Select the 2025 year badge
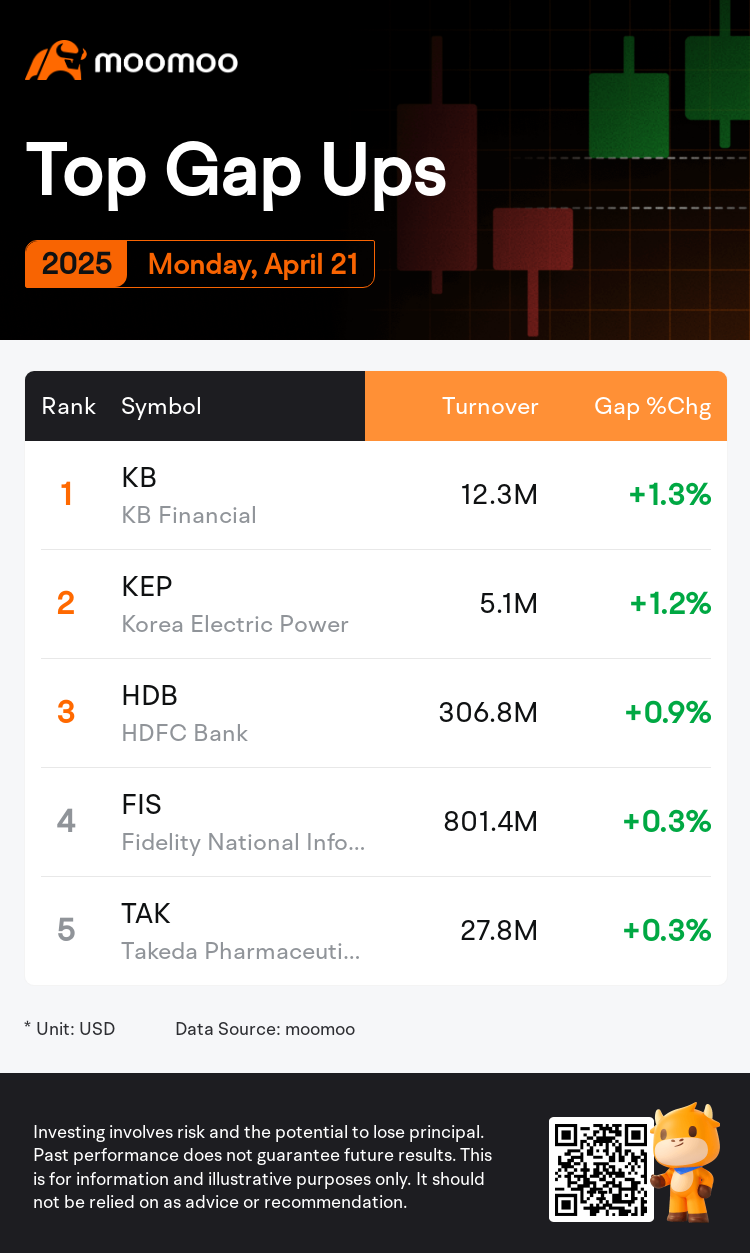The width and height of the screenshot is (750, 1253). [x=76, y=264]
